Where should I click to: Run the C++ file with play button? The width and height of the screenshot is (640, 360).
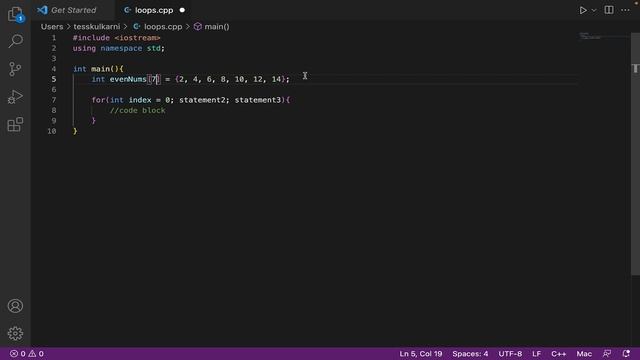pyautogui.click(x=583, y=10)
